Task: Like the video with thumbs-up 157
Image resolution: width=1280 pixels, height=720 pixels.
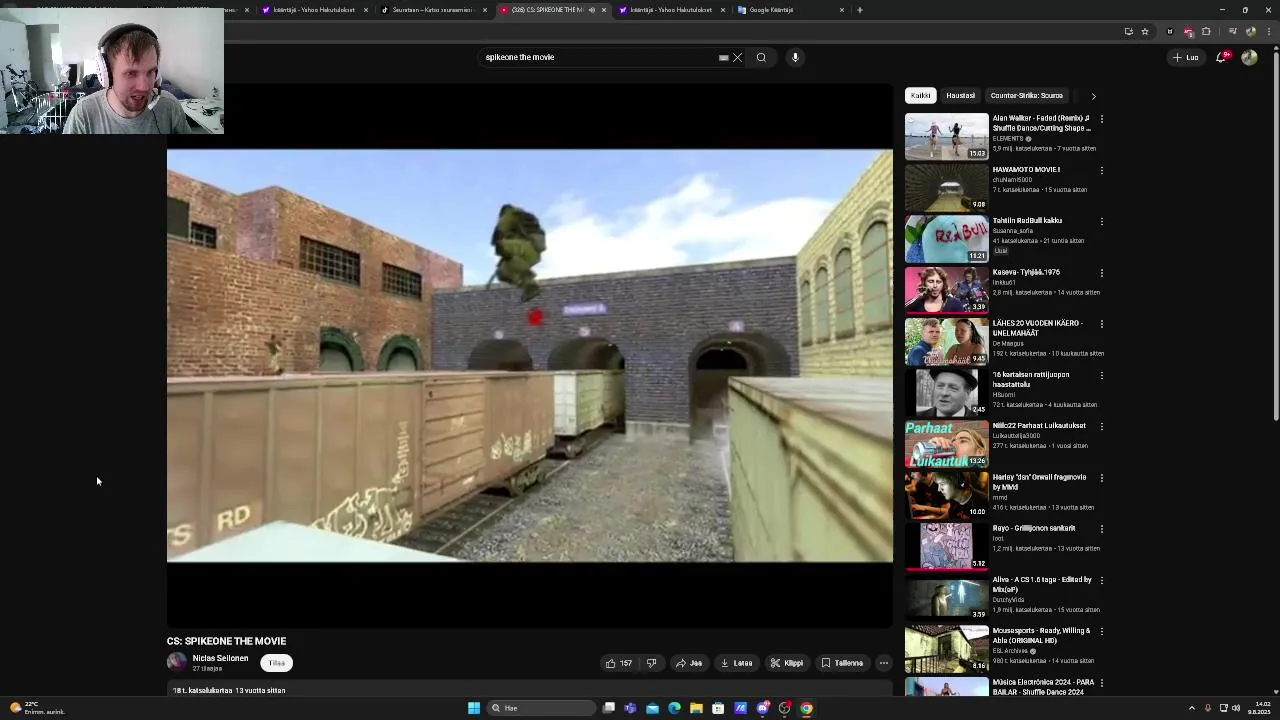Action: point(619,663)
